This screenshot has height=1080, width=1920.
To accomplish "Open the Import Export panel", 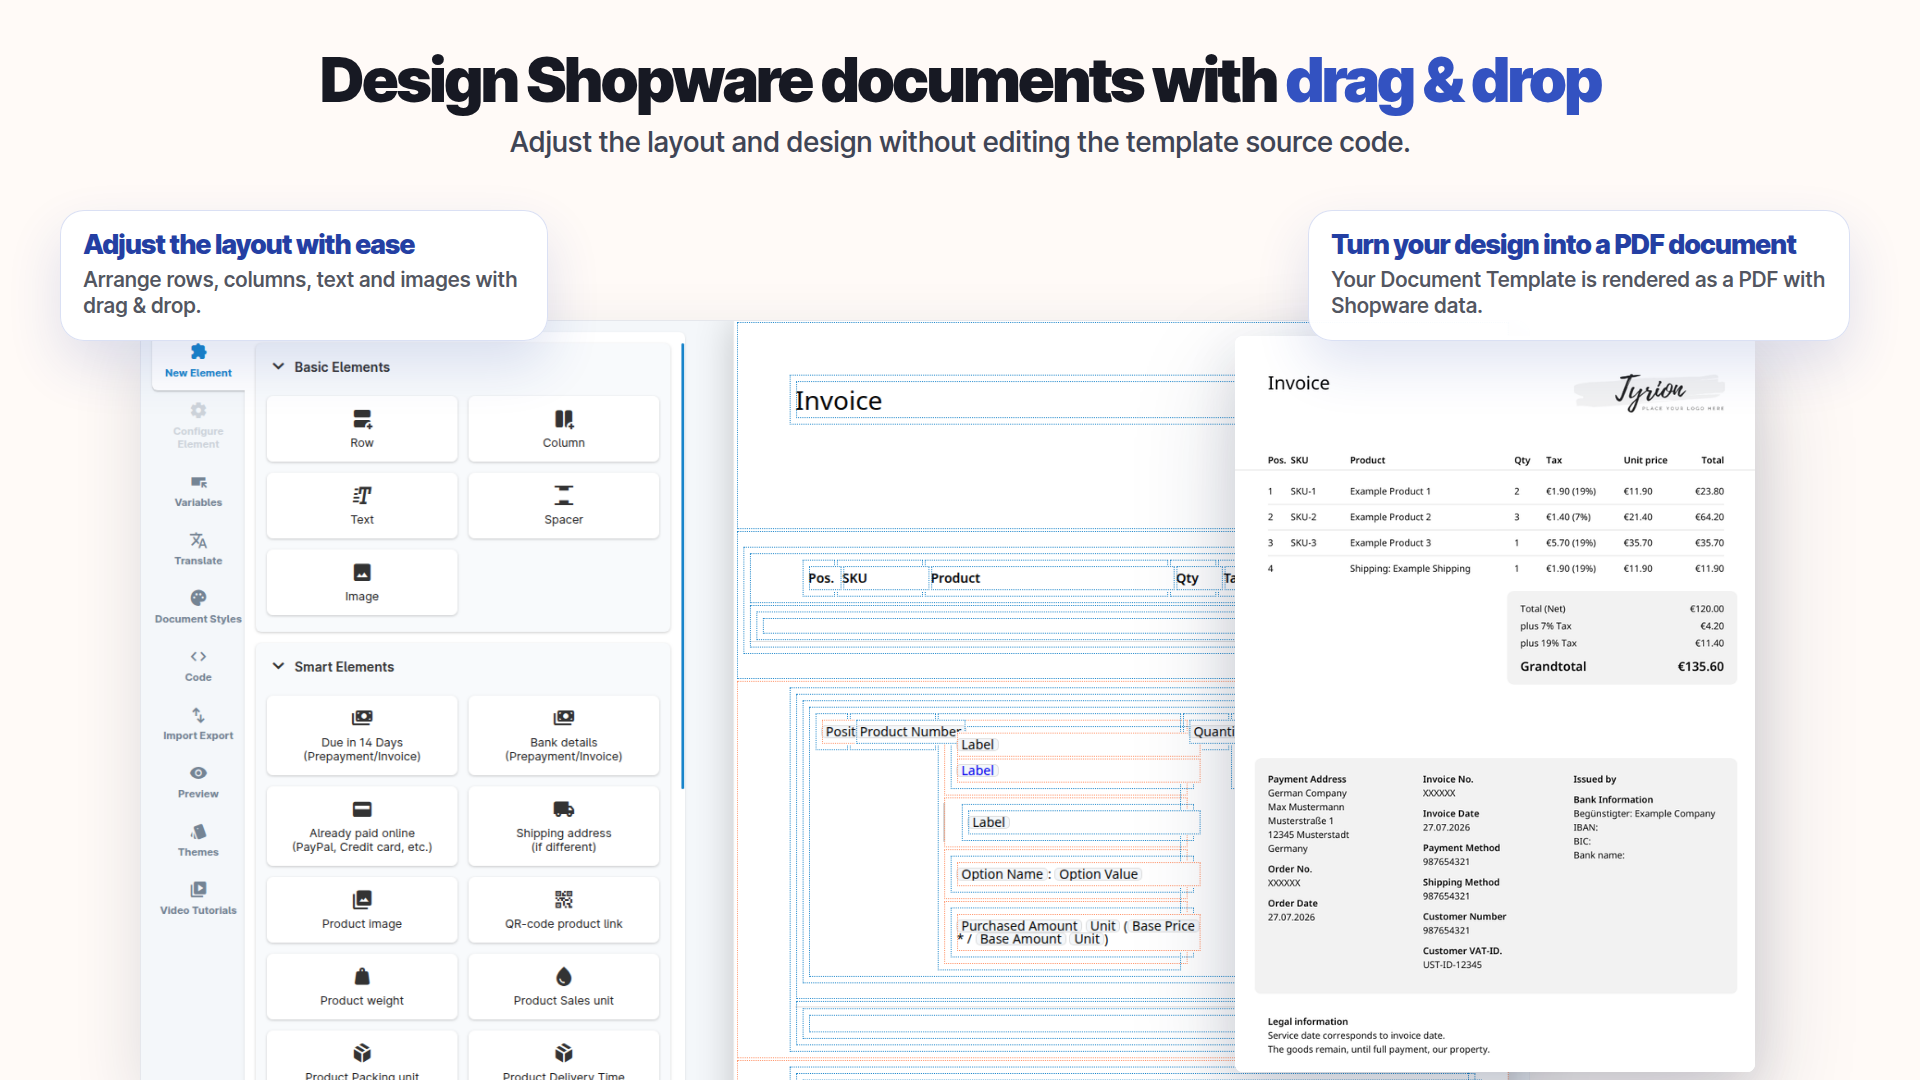I will (x=198, y=724).
